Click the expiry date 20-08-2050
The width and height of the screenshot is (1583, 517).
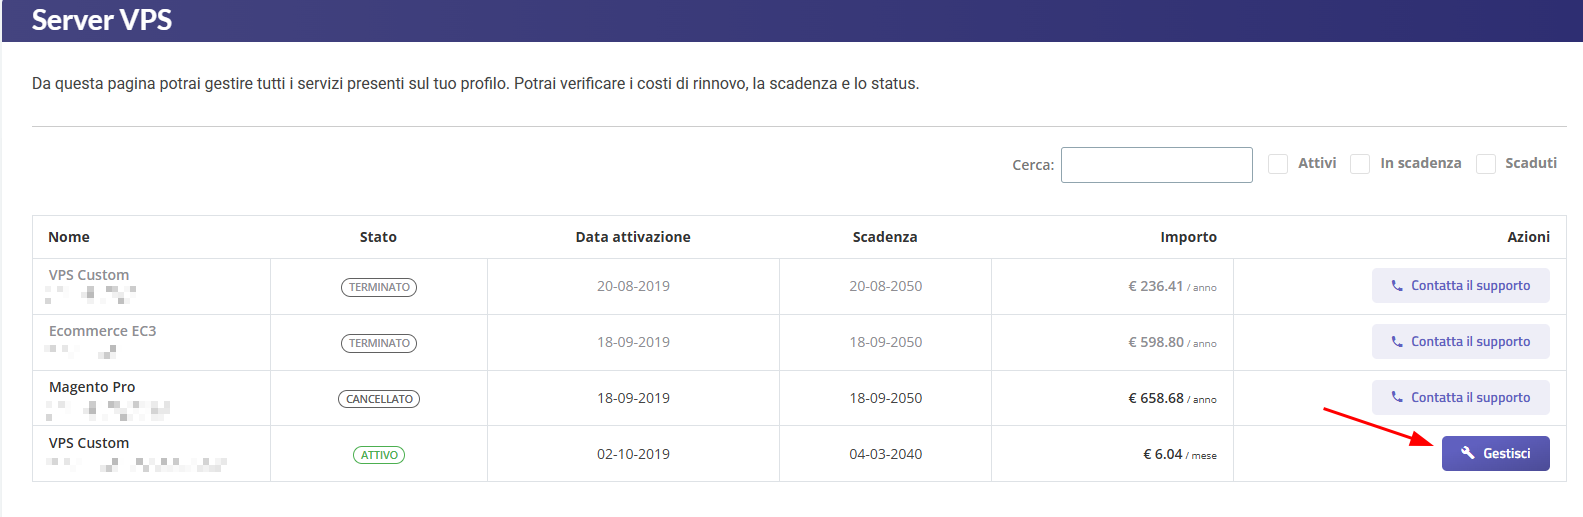885,286
